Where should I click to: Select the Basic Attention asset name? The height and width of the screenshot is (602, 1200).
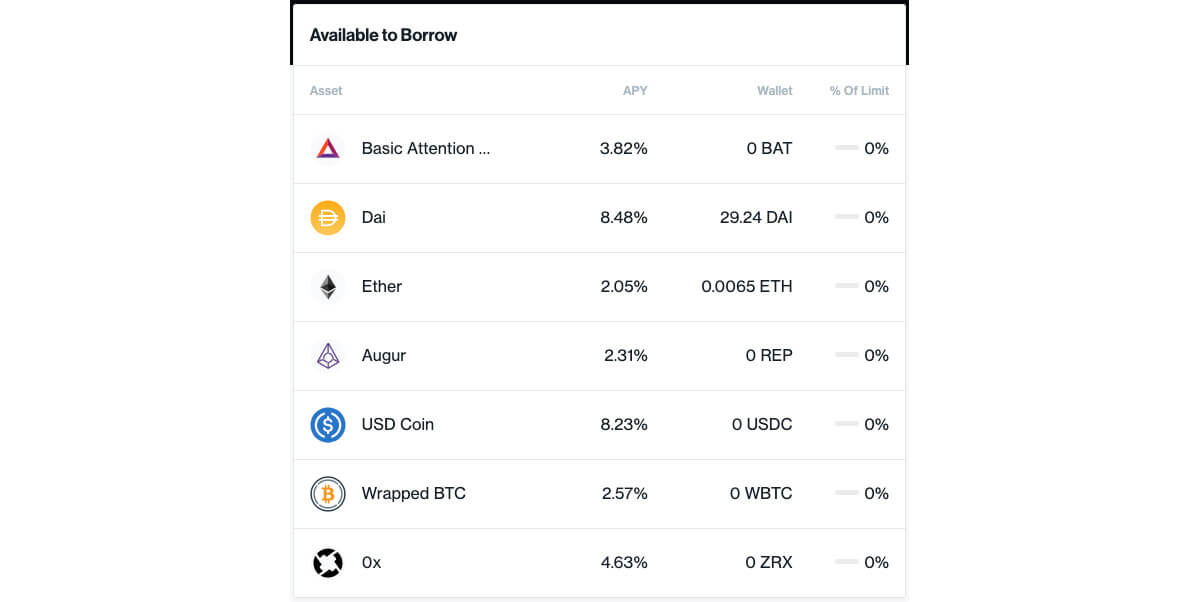coord(426,149)
